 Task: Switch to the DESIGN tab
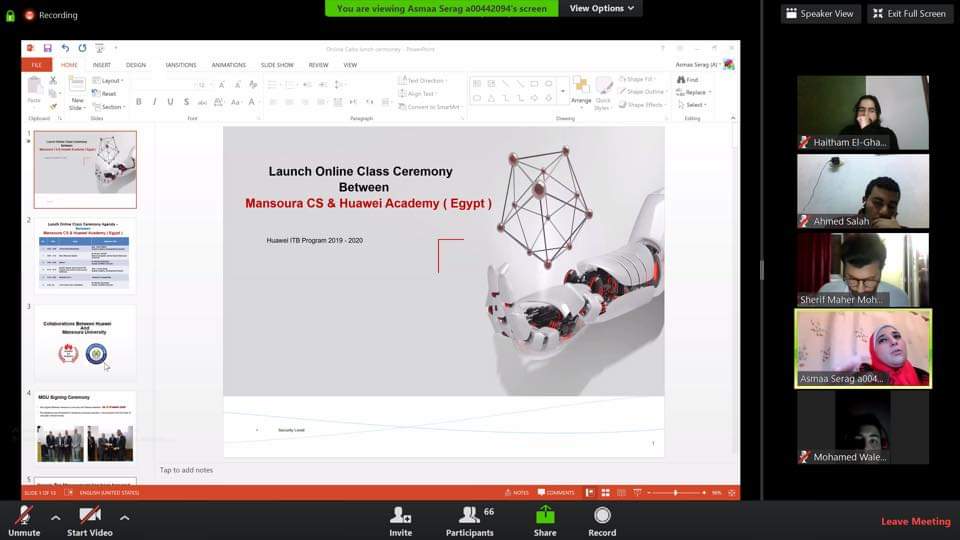136,65
